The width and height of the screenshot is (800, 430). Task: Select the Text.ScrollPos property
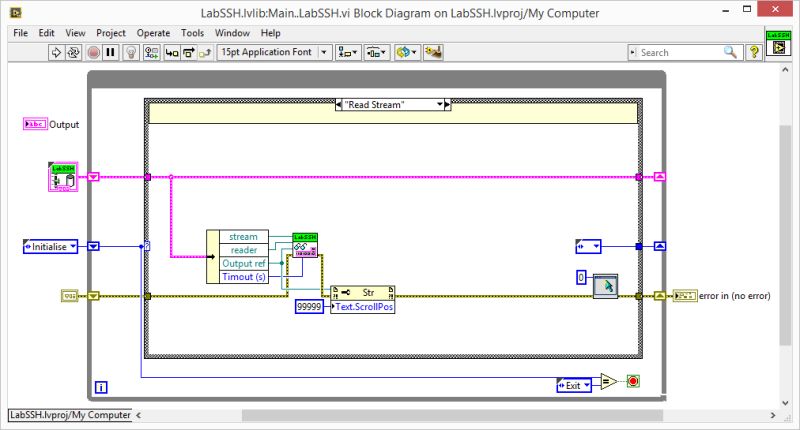pyautogui.click(x=362, y=307)
